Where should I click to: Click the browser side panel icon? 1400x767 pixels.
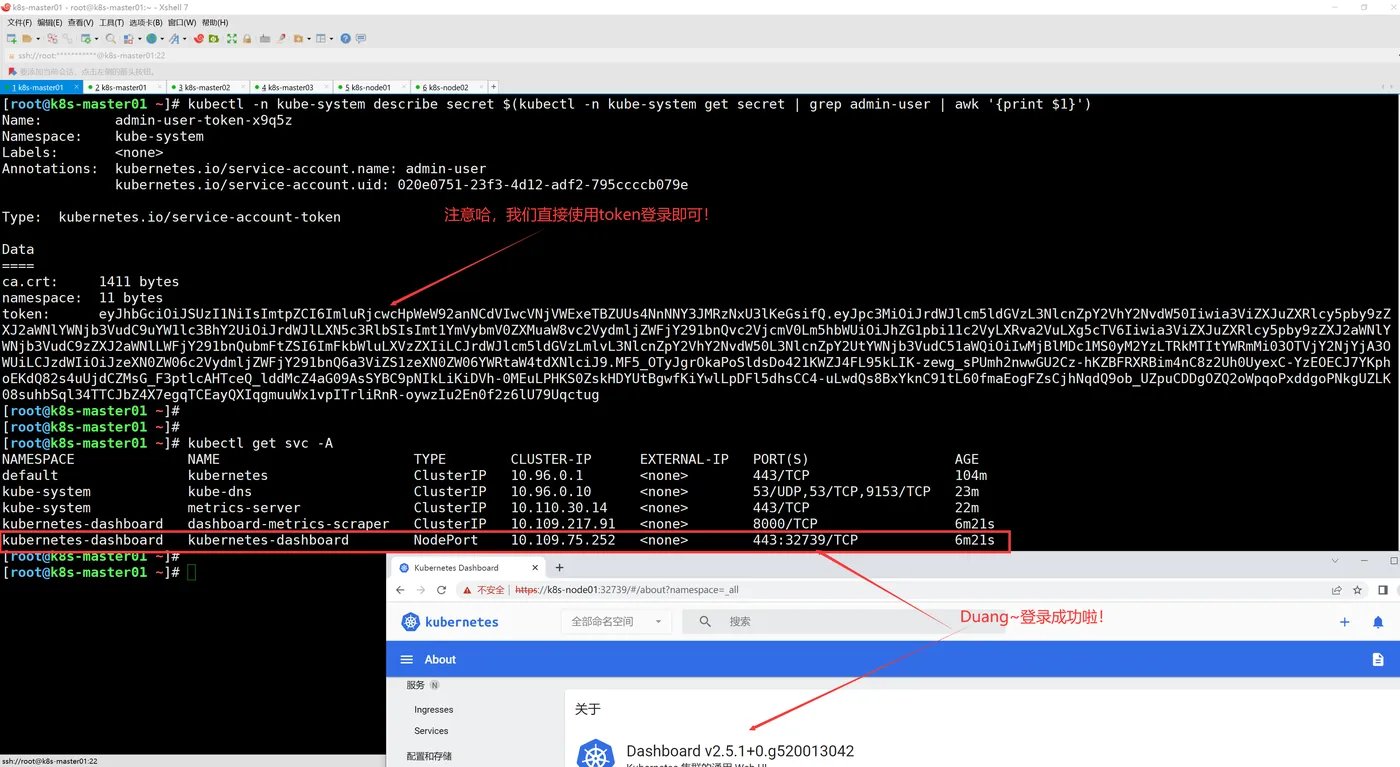pyautogui.click(x=1383, y=590)
